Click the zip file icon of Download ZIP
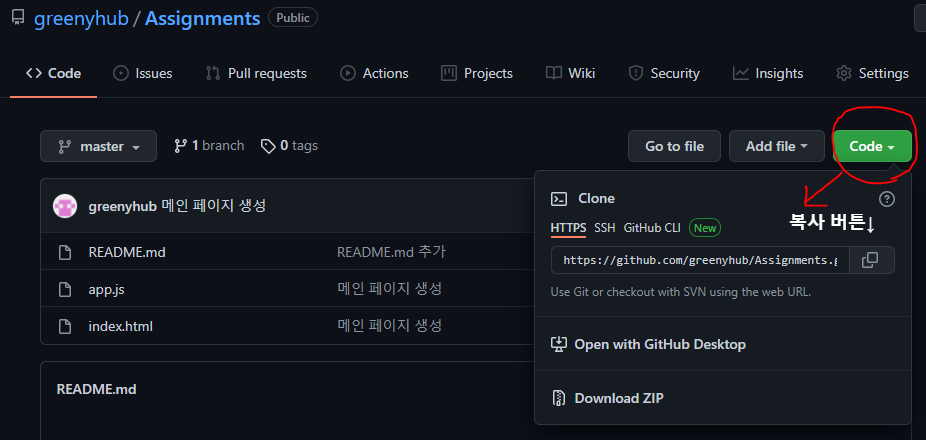This screenshot has height=440, width=926. [x=559, y=398]
